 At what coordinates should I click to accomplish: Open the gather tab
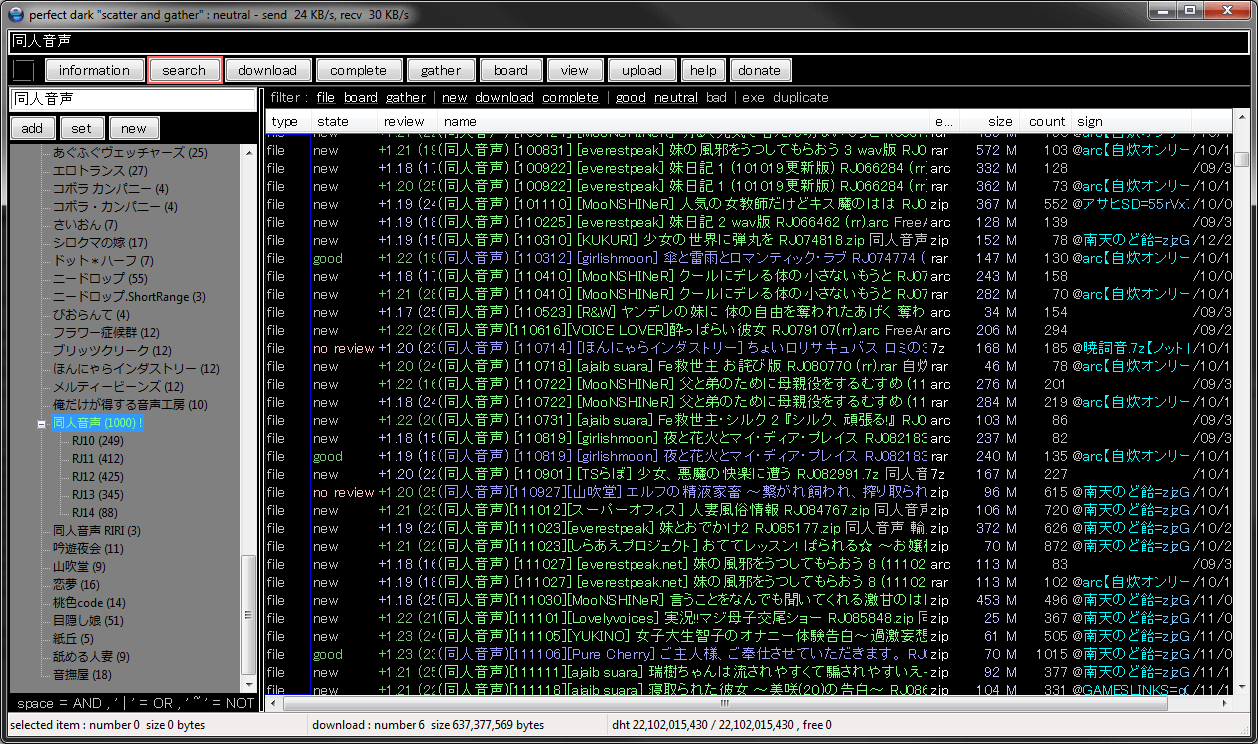click(x=441, y=70)
